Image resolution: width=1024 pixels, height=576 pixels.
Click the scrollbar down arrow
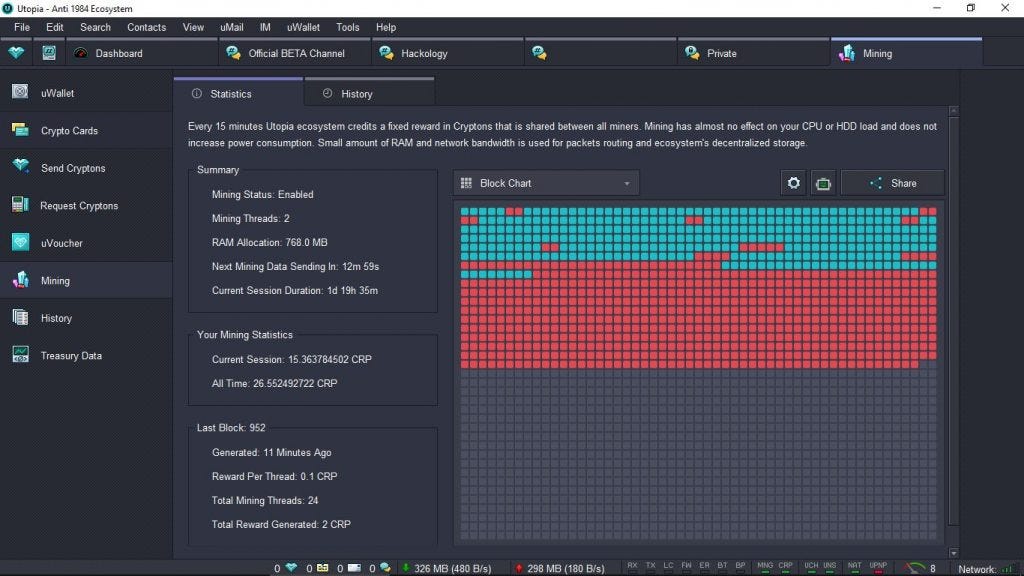[x=953, y=552]
